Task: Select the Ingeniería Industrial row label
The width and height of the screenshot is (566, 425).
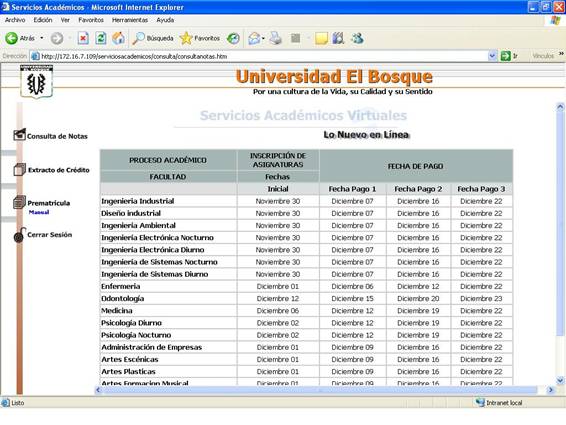Action: 138,201
